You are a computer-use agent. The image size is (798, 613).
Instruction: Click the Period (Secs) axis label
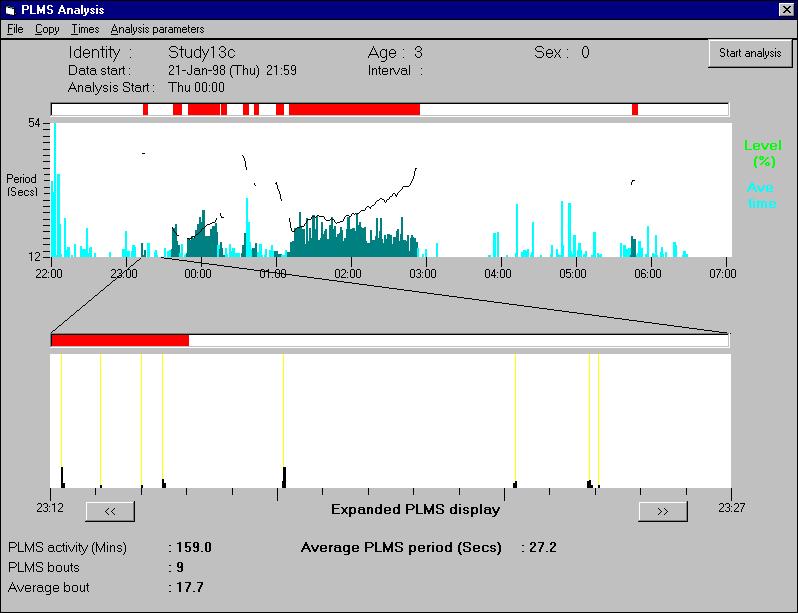pos(22,185)
